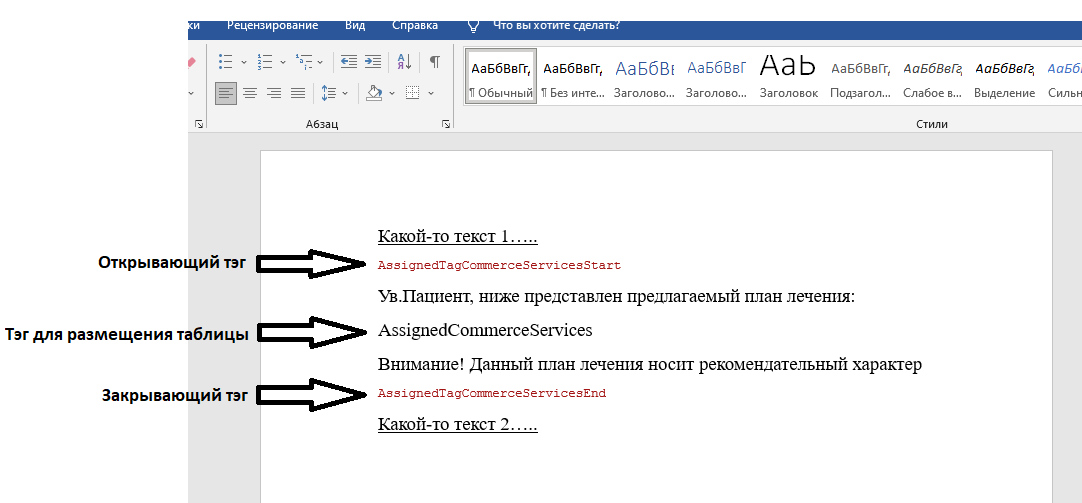Align text left
Screen dimensions: 1082x503
[226, 92]
